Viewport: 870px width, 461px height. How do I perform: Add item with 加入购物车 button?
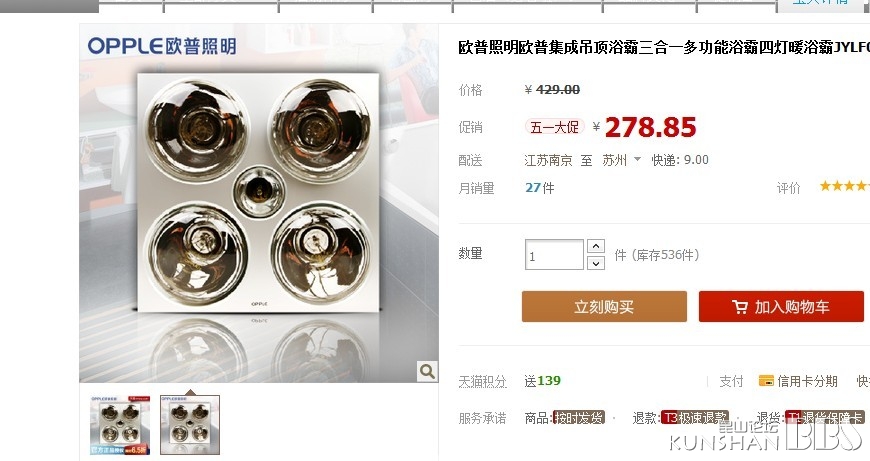coord(781,307)
